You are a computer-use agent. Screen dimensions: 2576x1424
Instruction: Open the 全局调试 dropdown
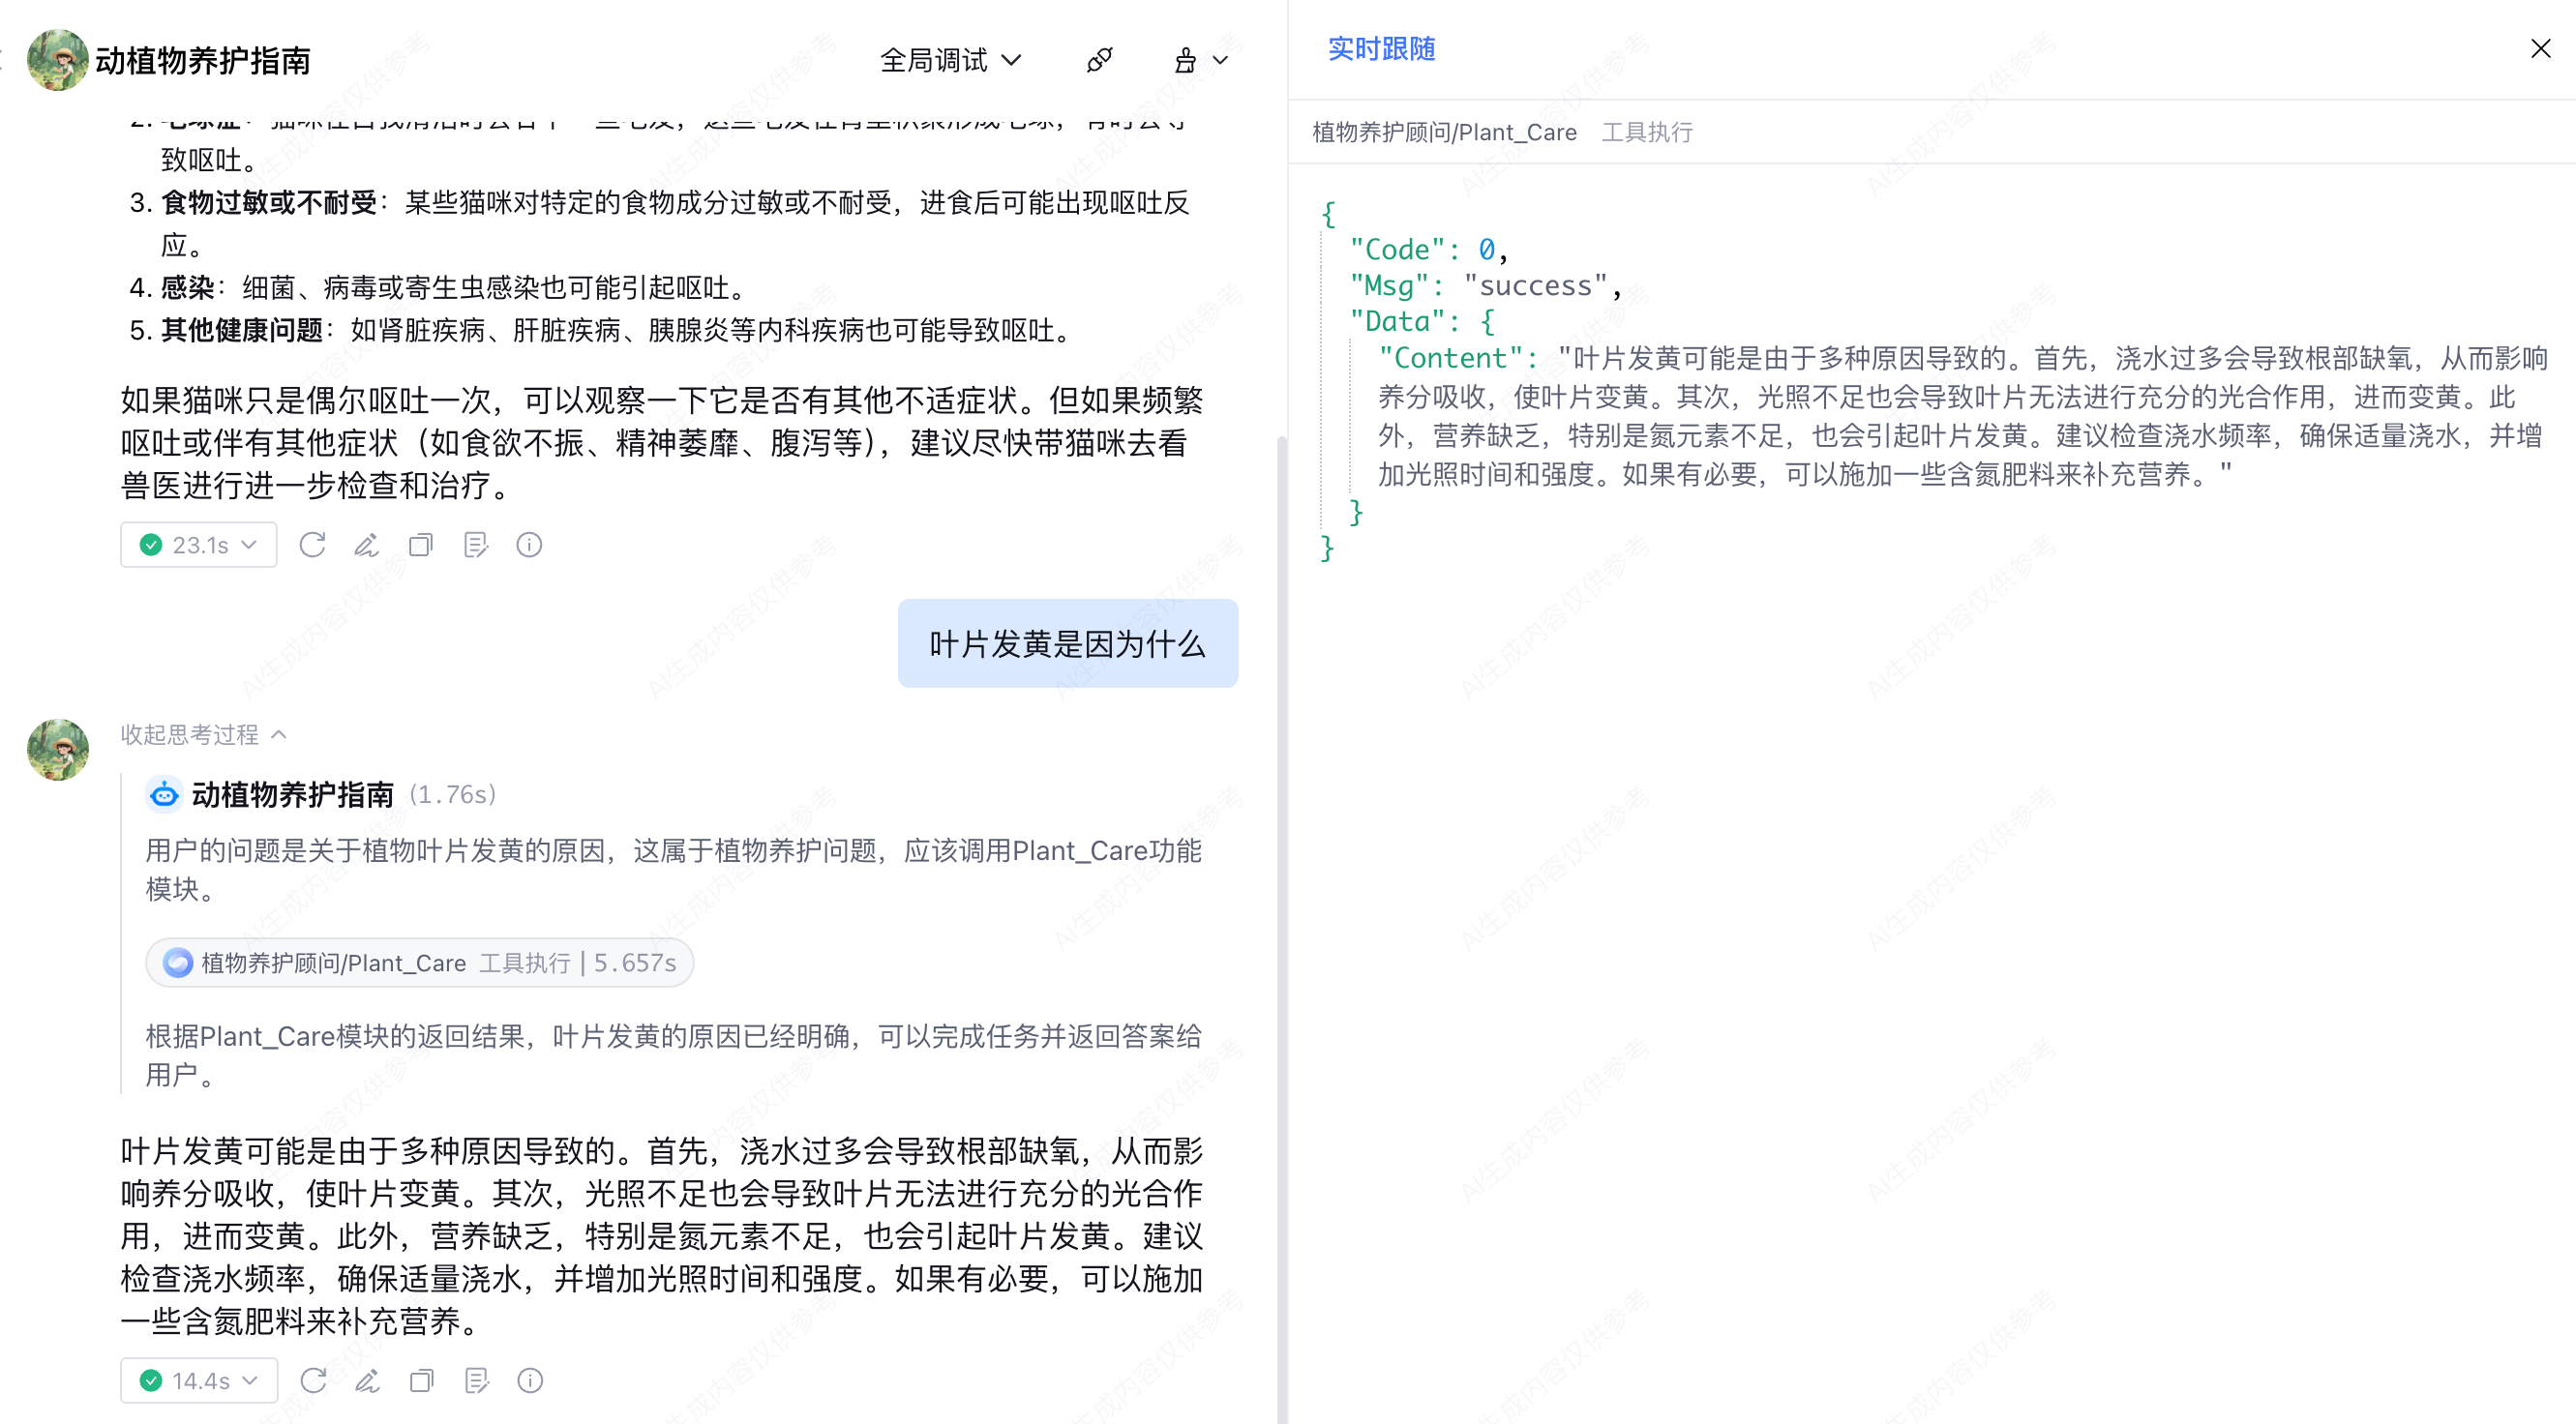coord(950,60)
